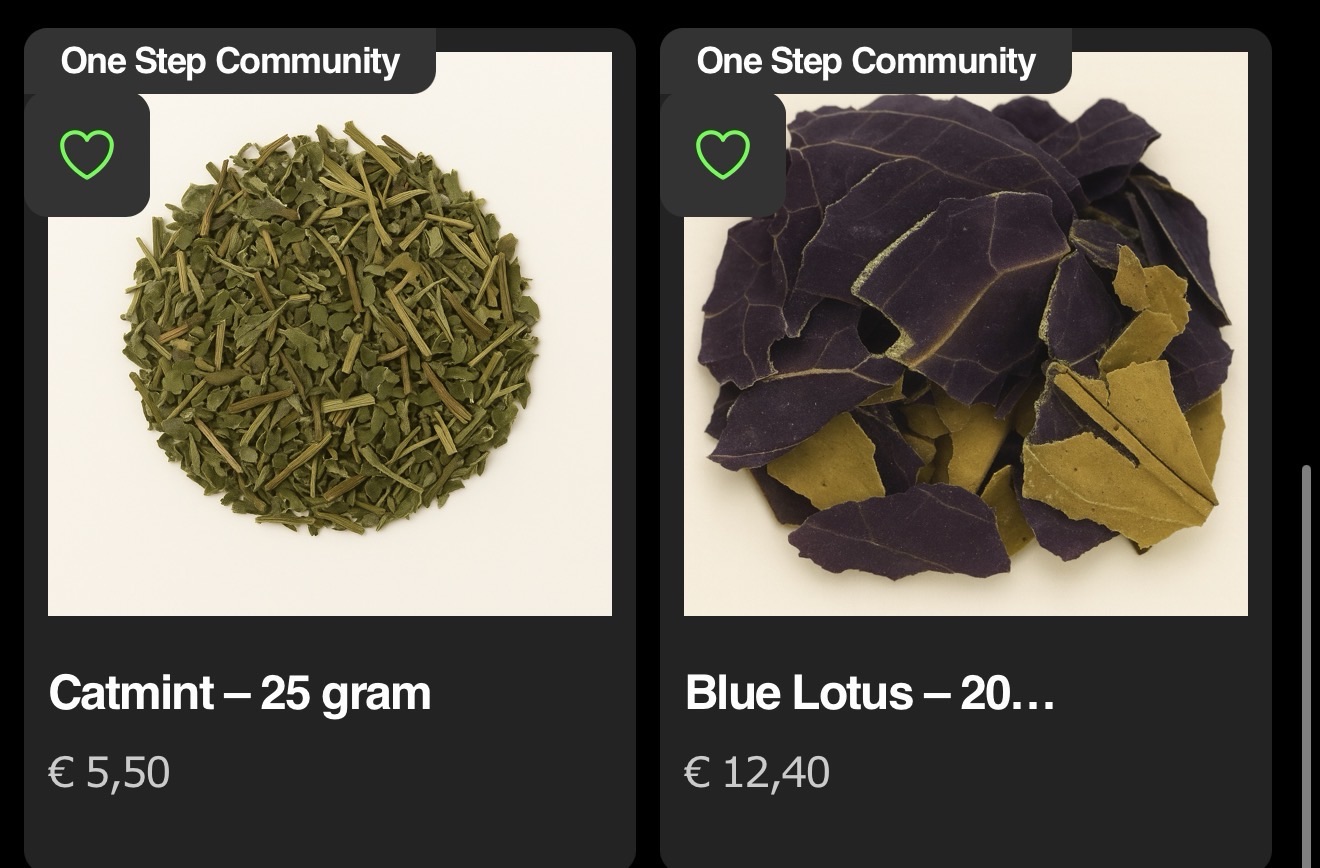The width and height of the screenshot is (1320, 868).
Task: Click the € 12,40 price
Action: tap(757, 772)
